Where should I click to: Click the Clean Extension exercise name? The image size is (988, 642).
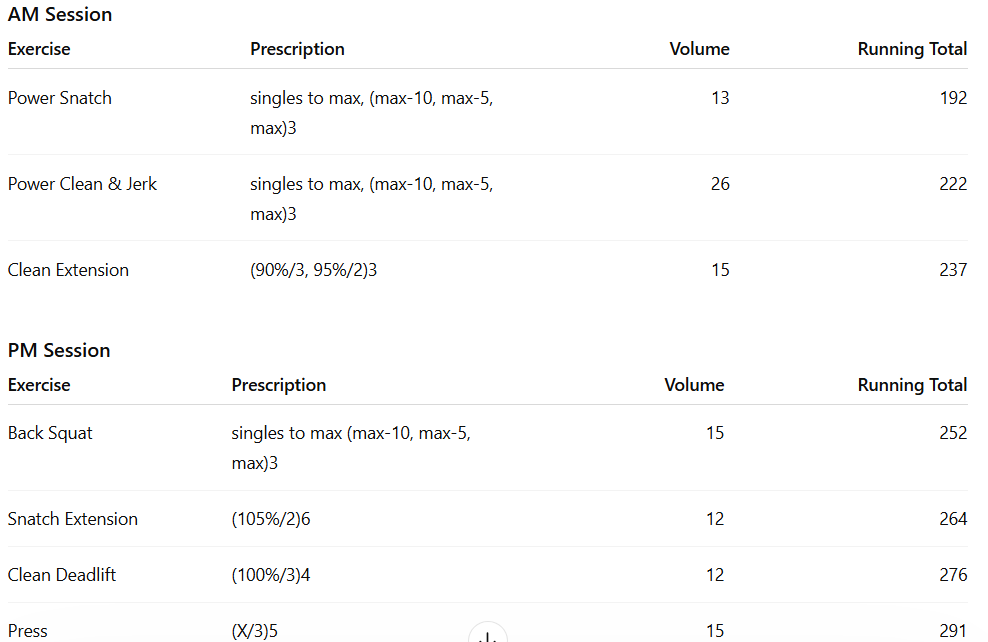point(68,270)
